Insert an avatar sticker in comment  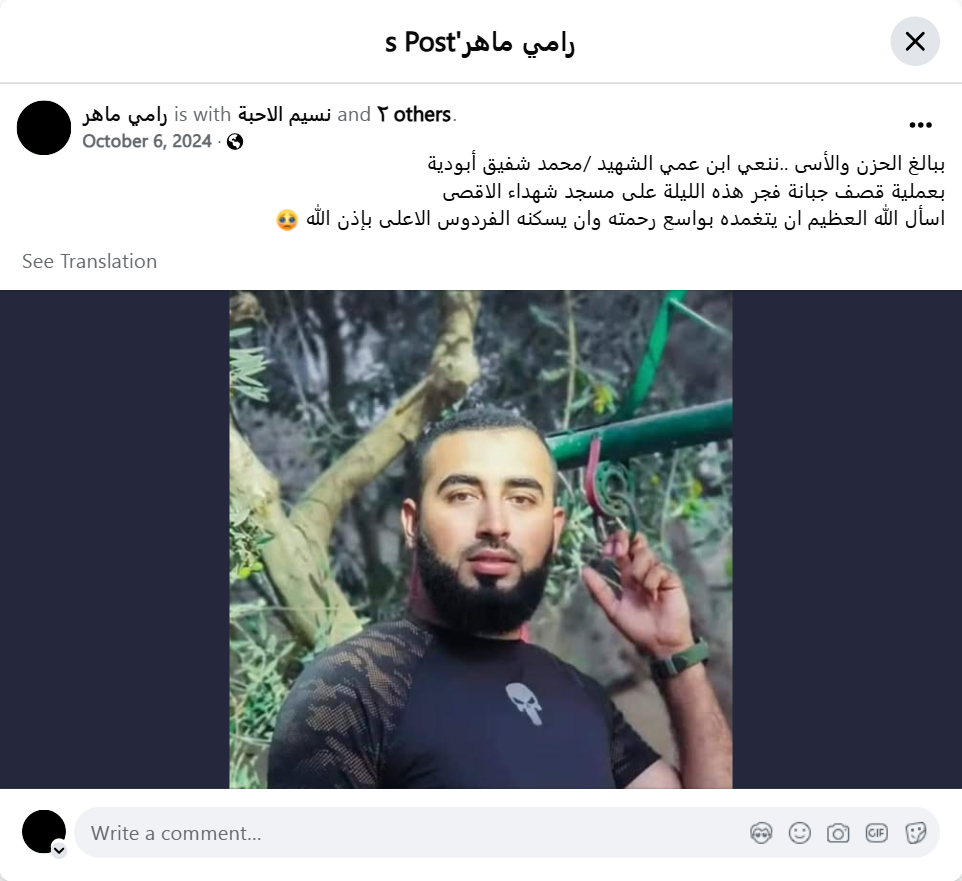click(761, 833)
